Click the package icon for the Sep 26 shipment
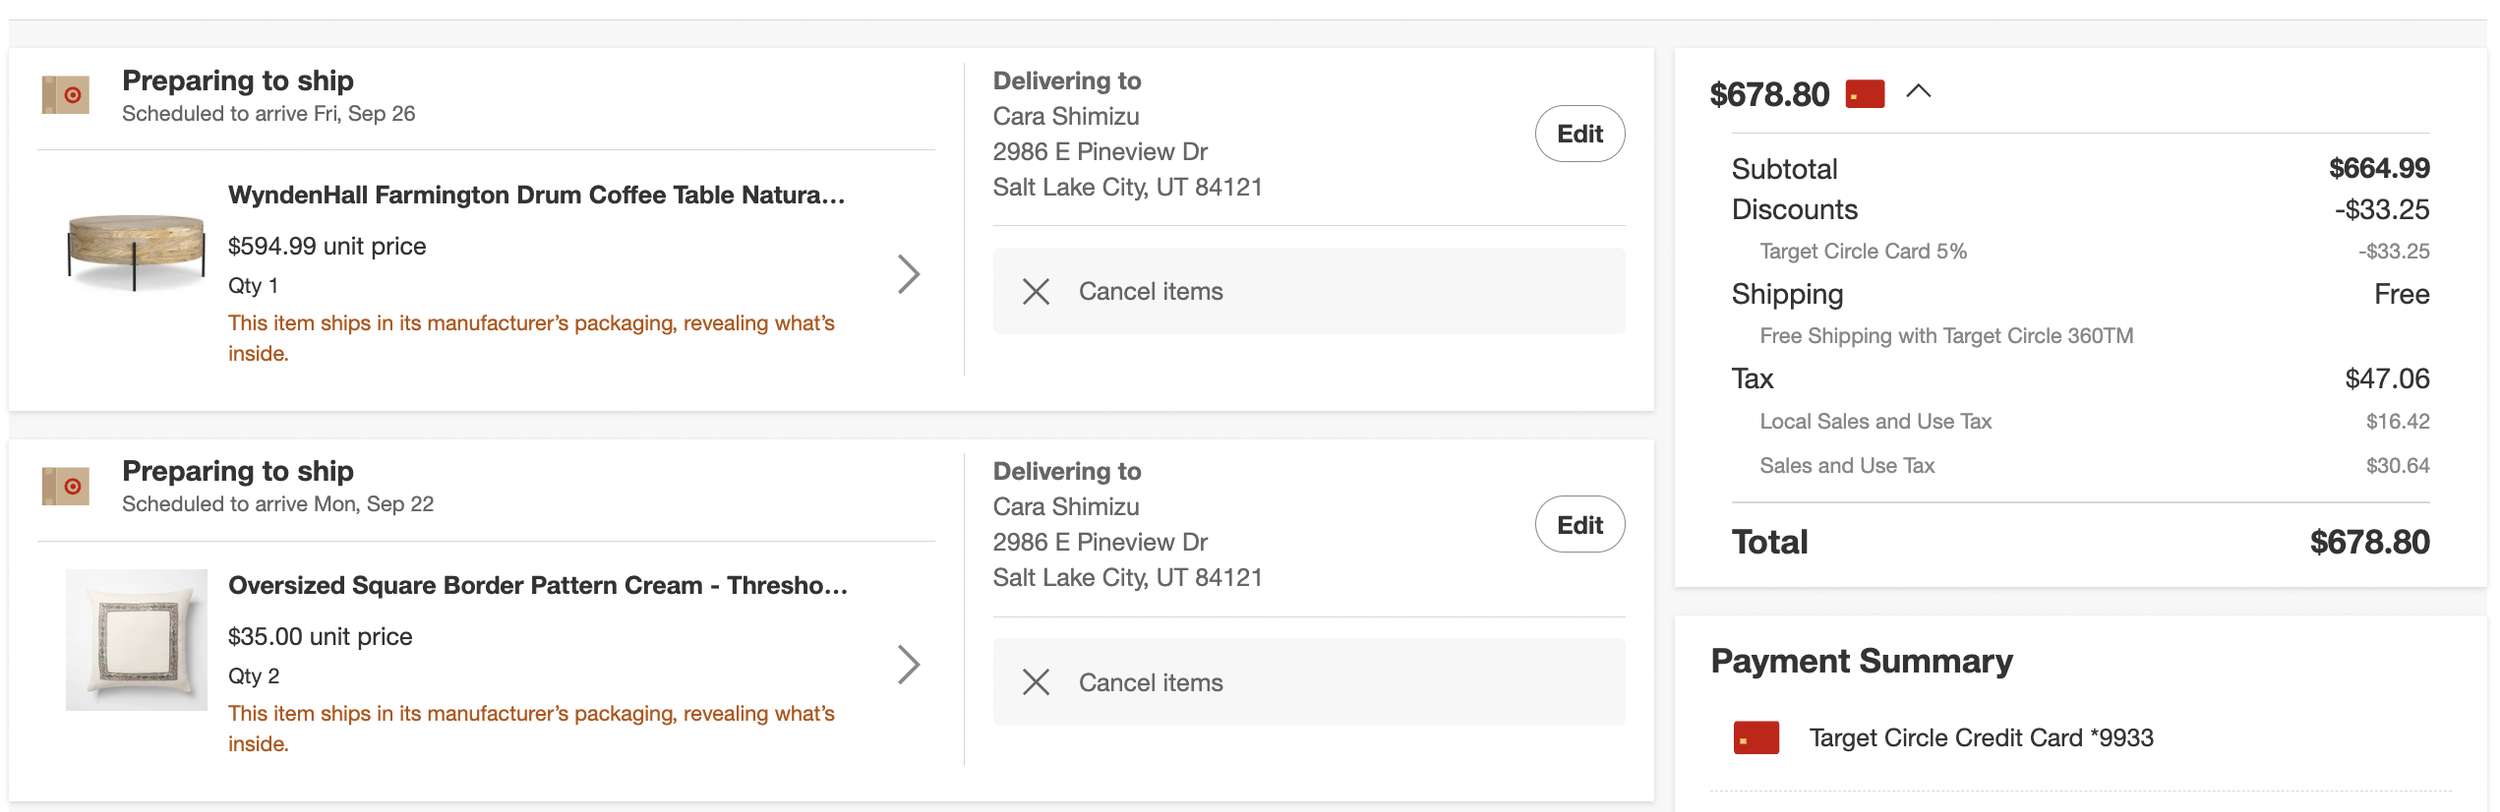2500x812 pixels. (x=66, y=95)
